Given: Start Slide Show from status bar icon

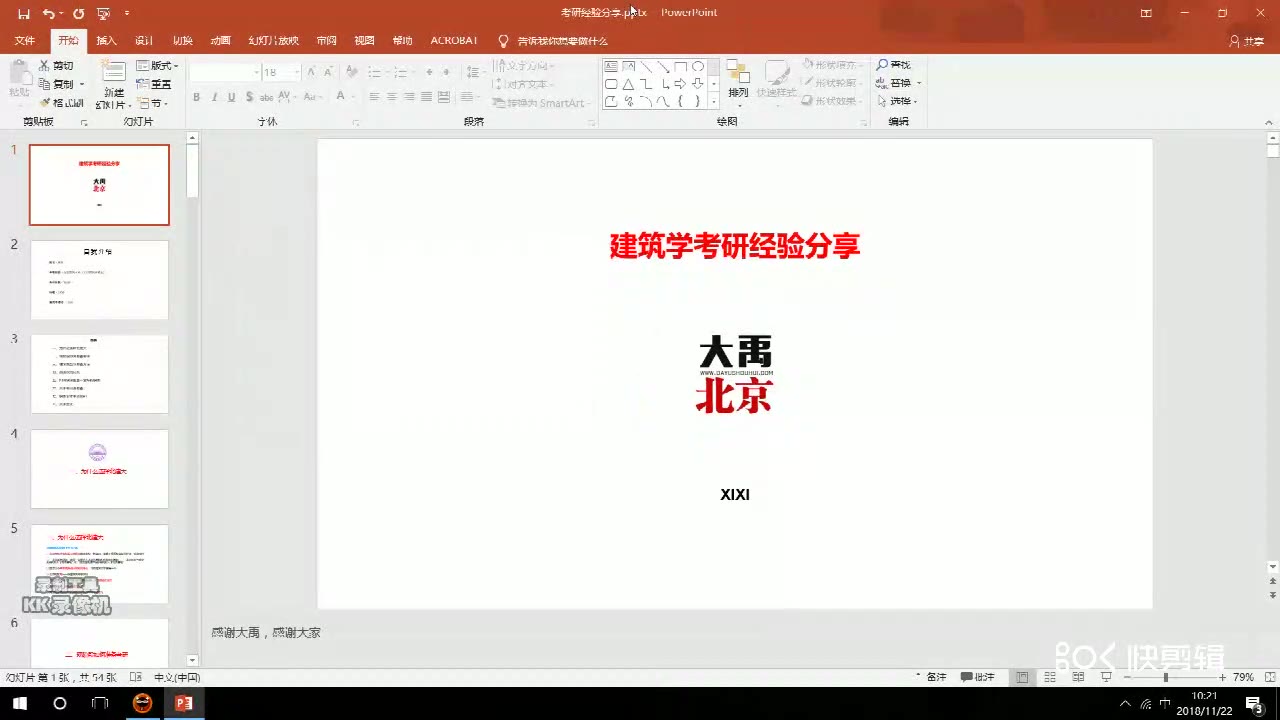Looking at the screenshot, I should [x=1106, y=677].
